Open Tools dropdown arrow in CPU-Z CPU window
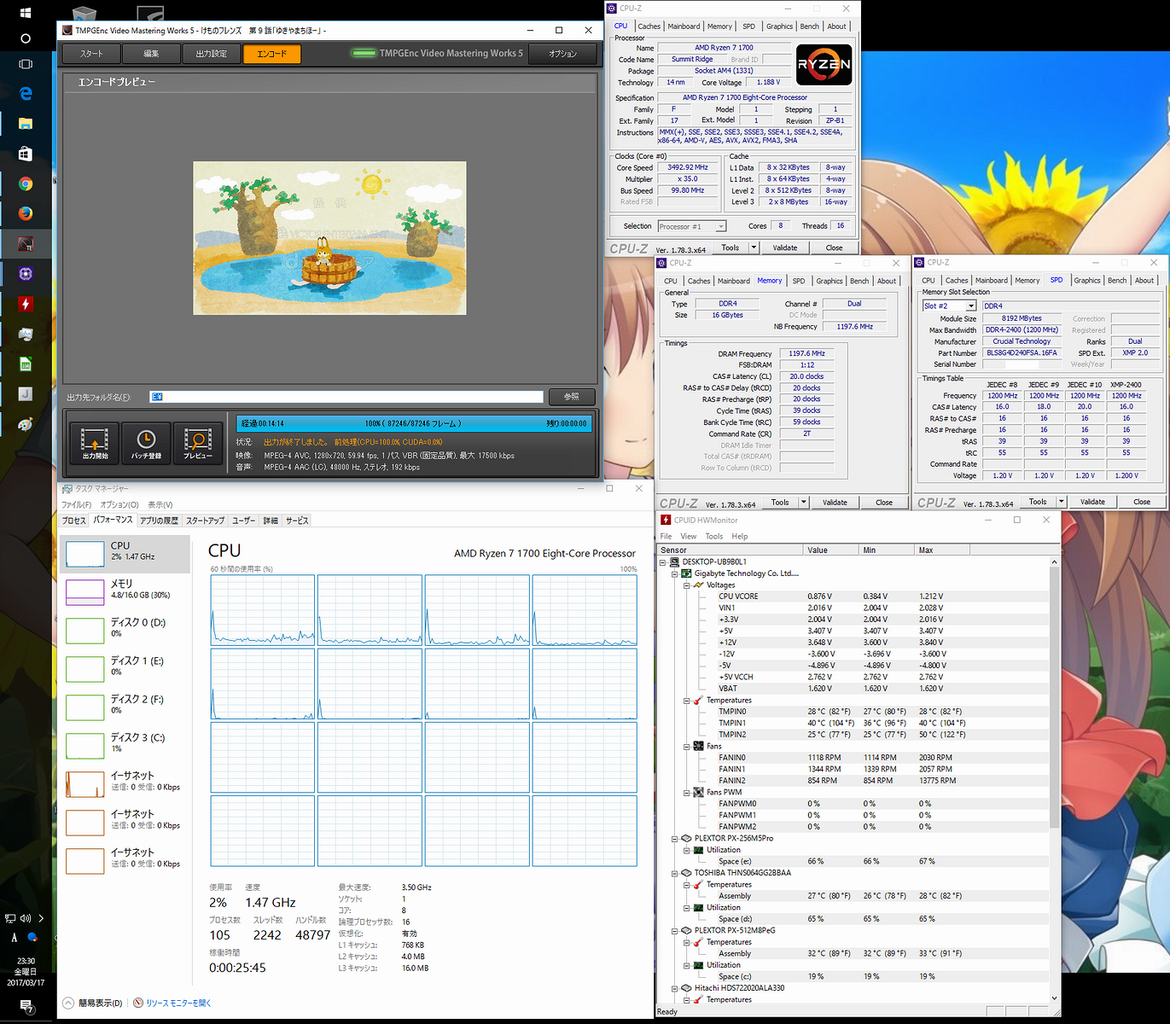 point(754,247)
